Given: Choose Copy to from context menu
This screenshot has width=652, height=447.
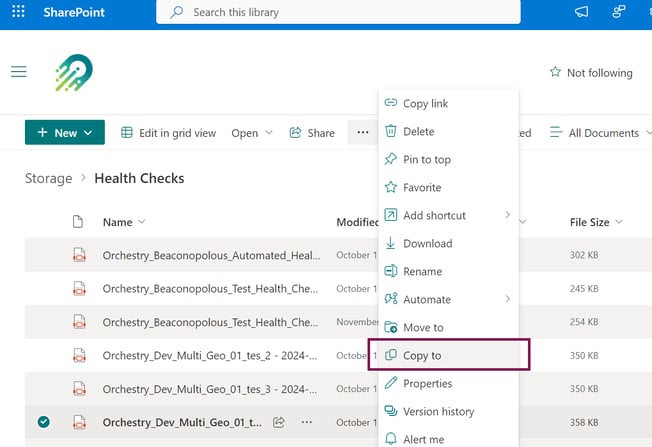Looking at the screenshot, I should point(421,355).
